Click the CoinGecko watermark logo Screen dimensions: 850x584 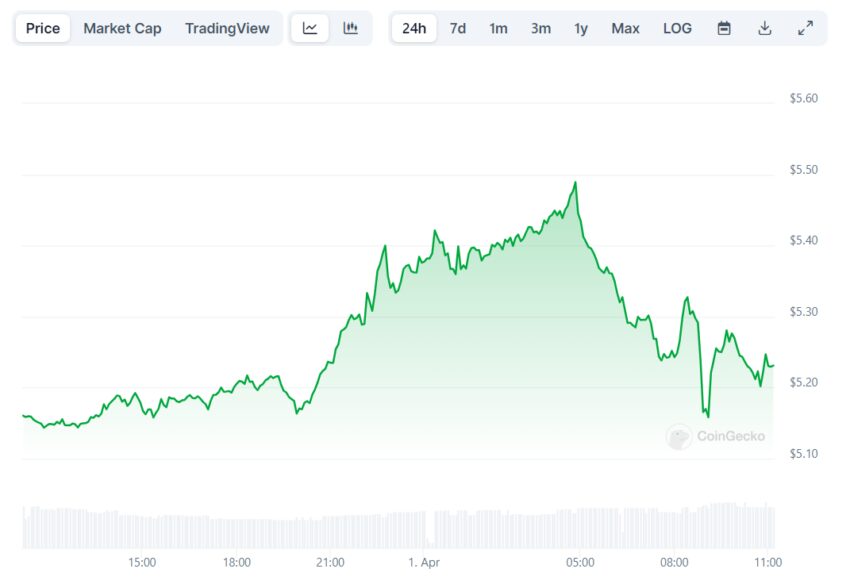point(717,436)
